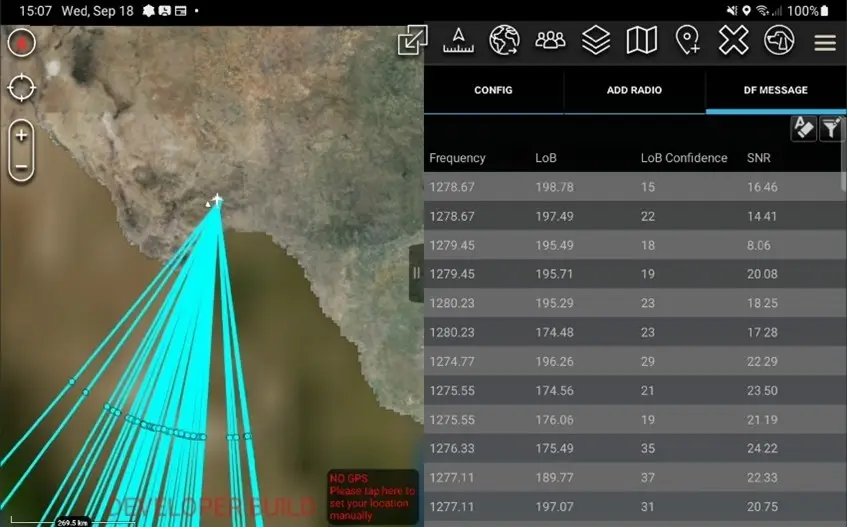Switch to the CONFIG tab
Viewport: 847px width, 527px height.
(493, 90)
